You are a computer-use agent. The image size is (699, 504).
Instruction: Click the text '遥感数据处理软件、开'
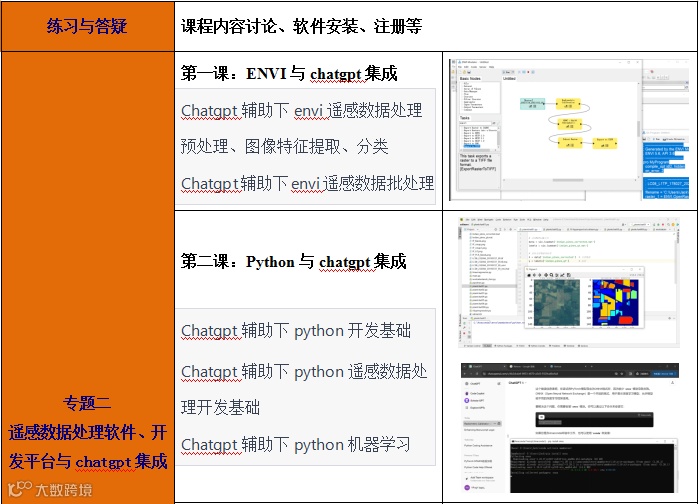[88, 432]
